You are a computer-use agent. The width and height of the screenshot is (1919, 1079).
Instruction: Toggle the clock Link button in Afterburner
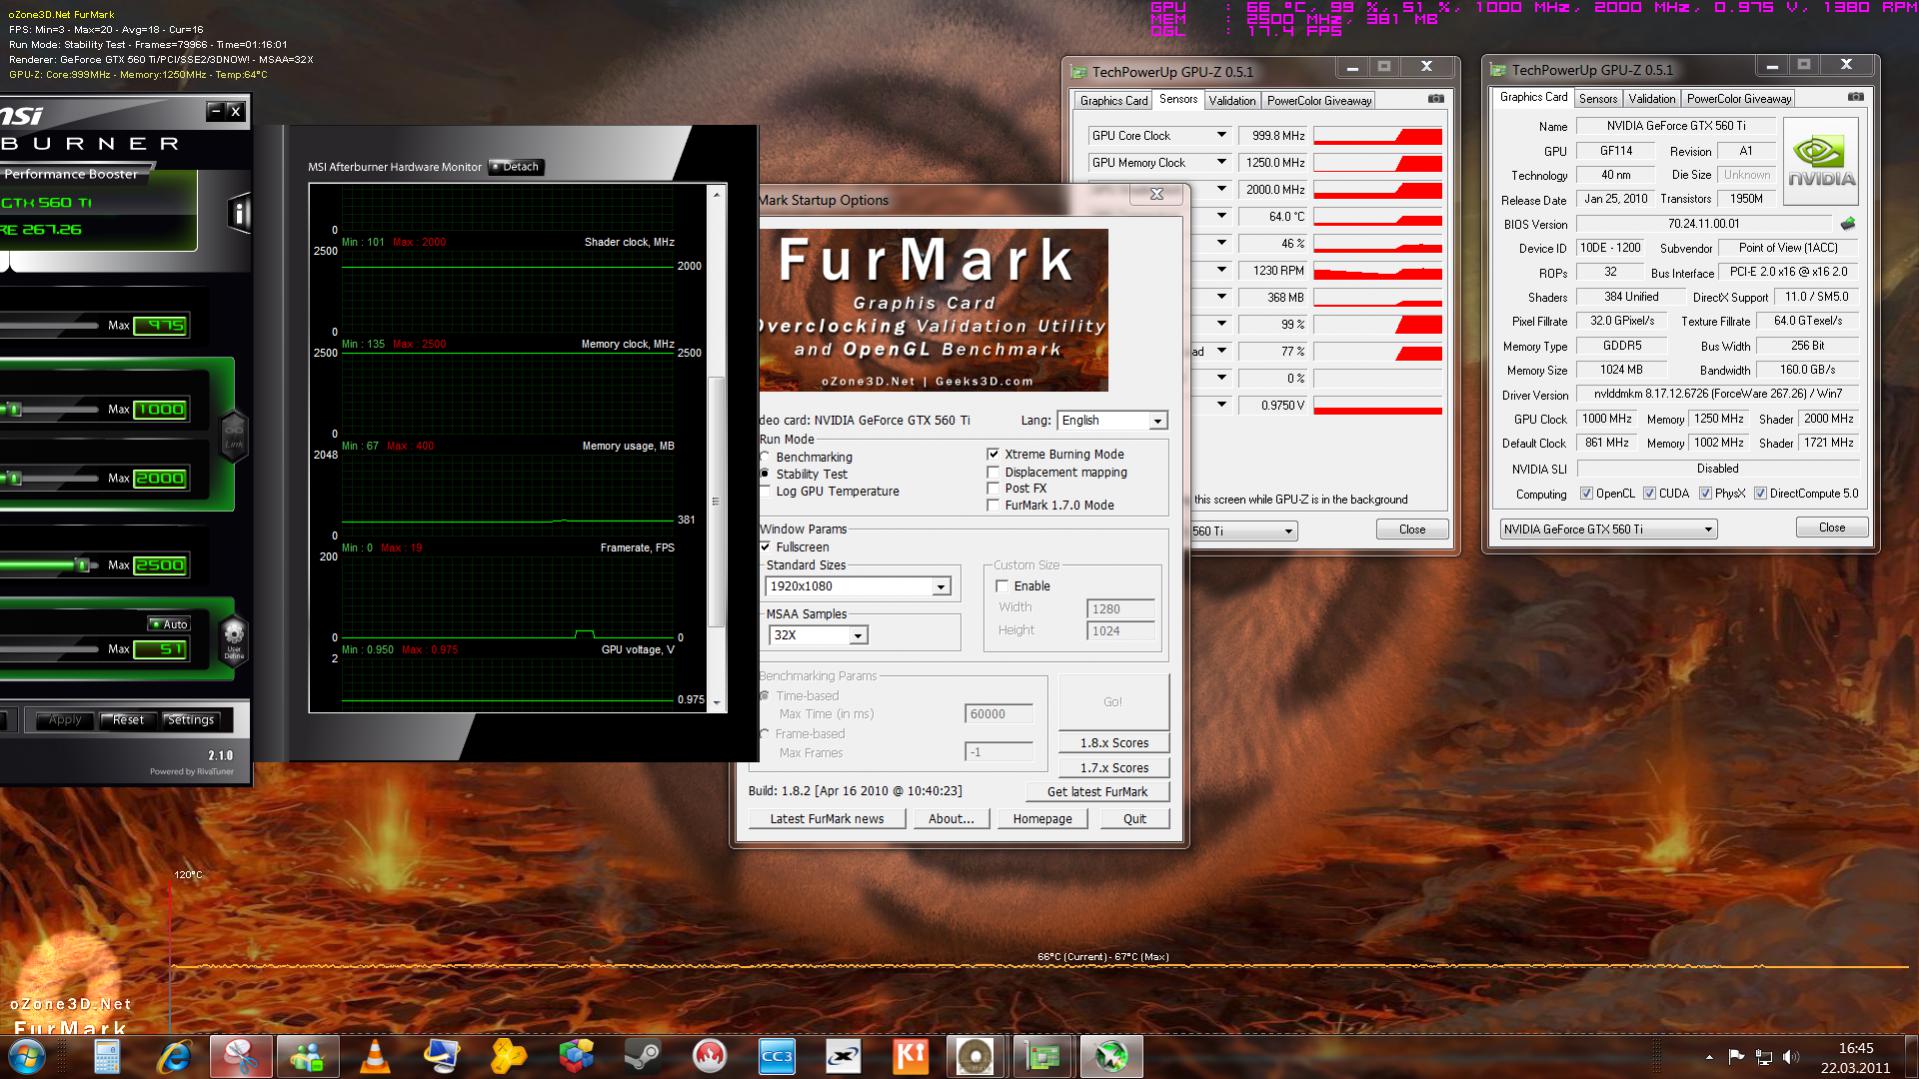233,436
